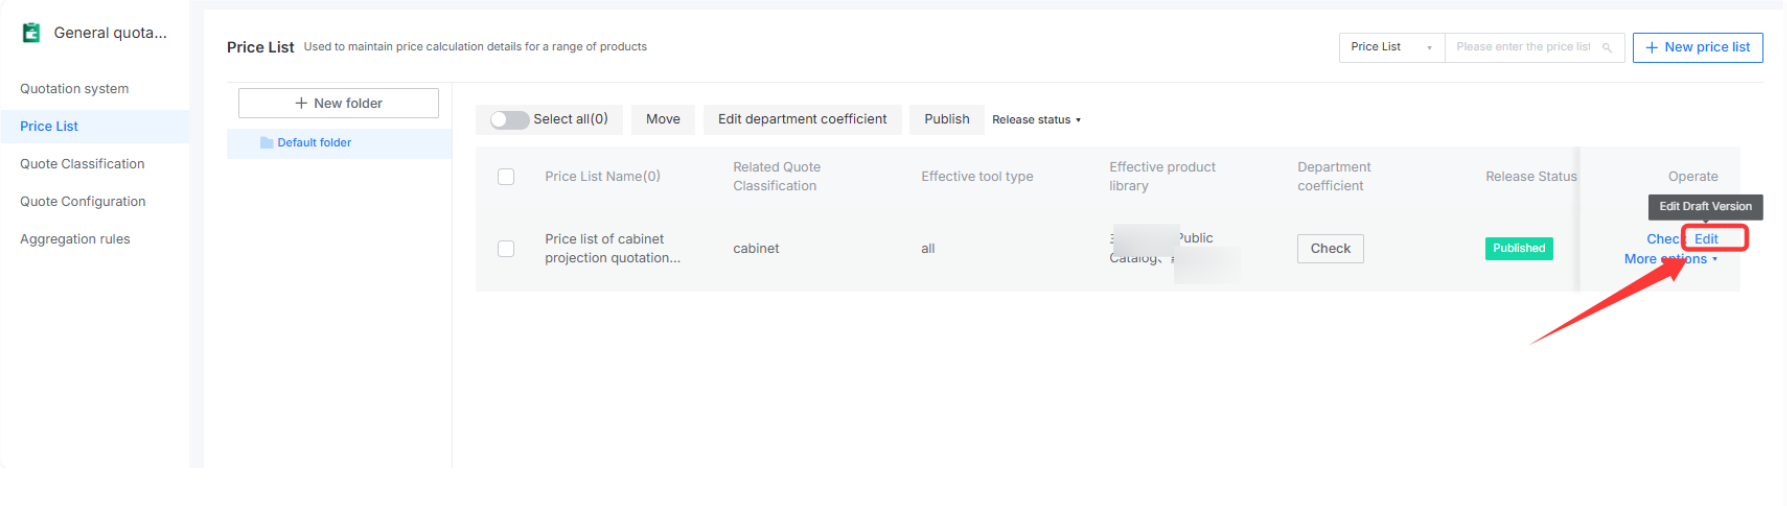The width and height of the screenshot is (1787, 506).
Task: Click the Release Status column header
Action: 1531,177
